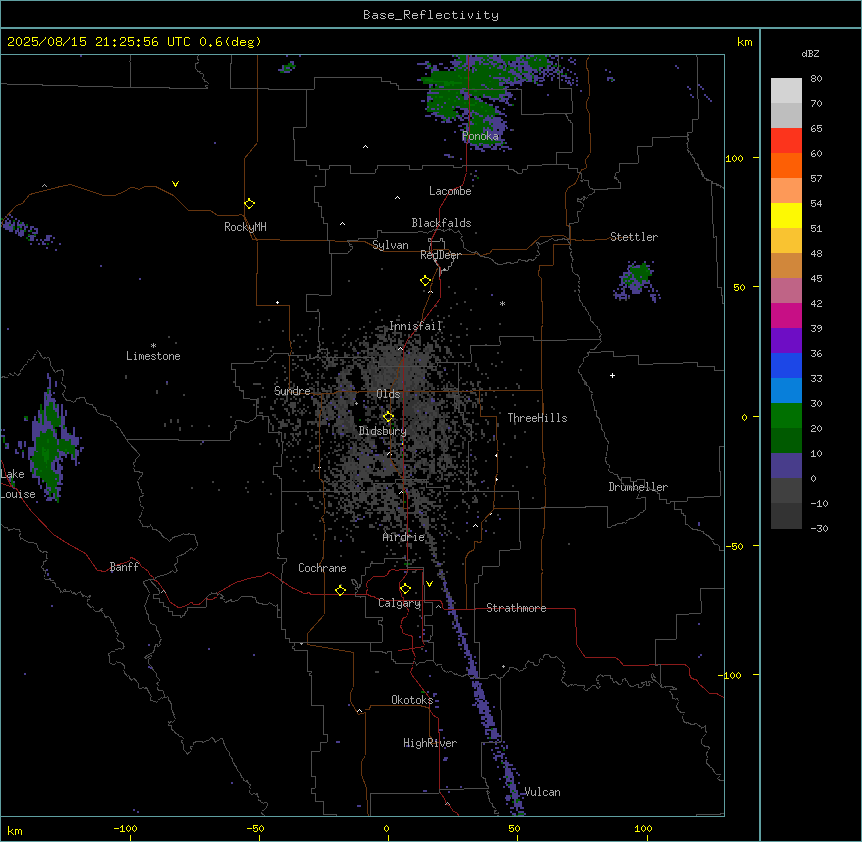The width and height of the screenshot is (862, 842).
Task: Click the 80 value on dBZ legend
Action: pos(816,79)
